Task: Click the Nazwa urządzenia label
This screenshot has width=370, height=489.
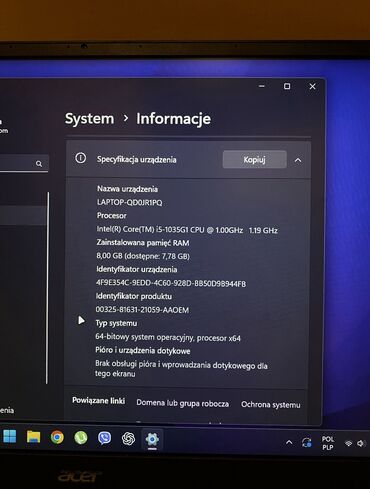Action: 127,189
